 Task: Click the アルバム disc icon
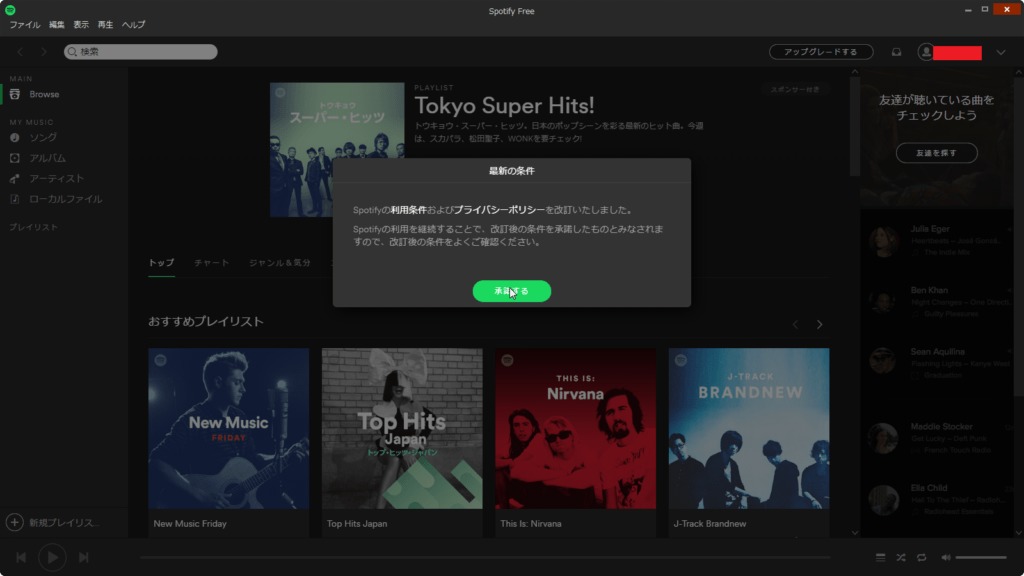pos(14,158)
